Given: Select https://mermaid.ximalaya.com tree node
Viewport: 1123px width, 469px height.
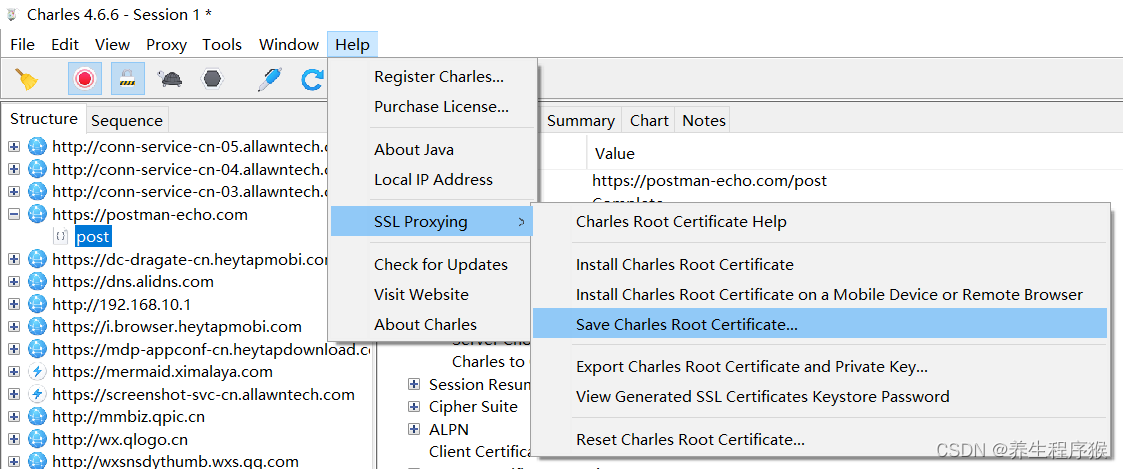Looking at the screenshot, I should click(162, 372).
